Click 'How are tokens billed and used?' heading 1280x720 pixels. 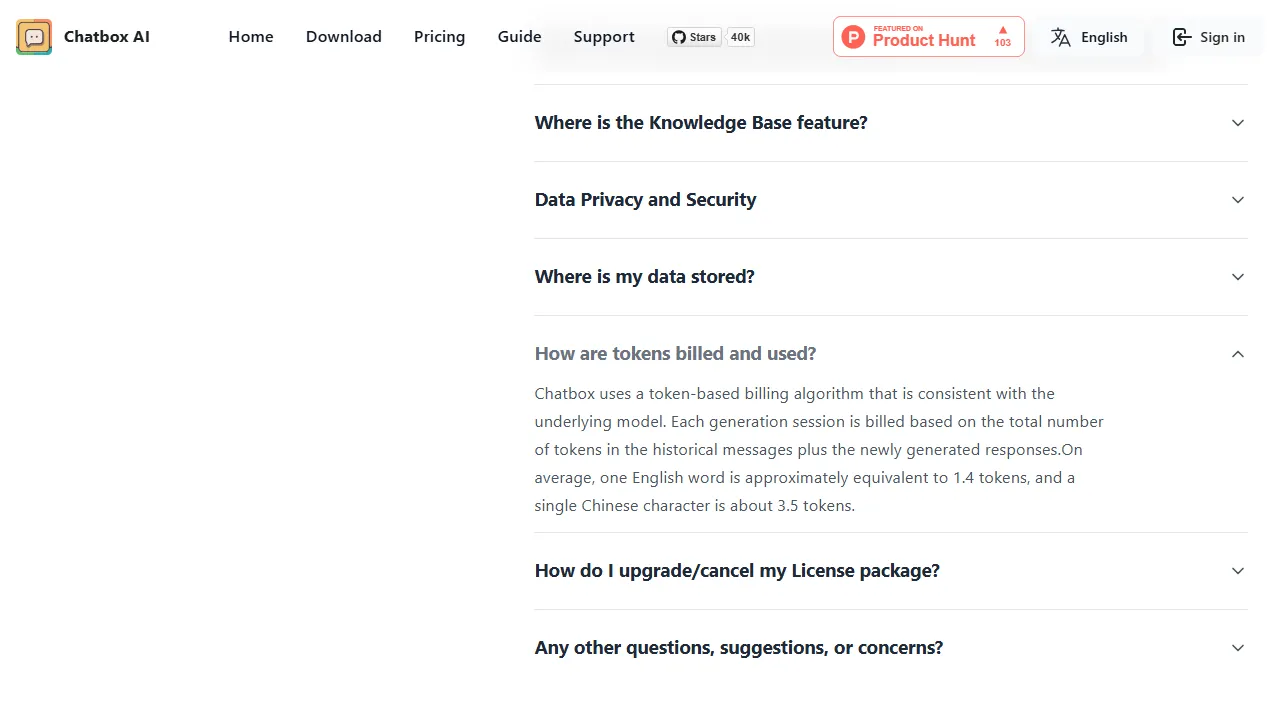675,354
